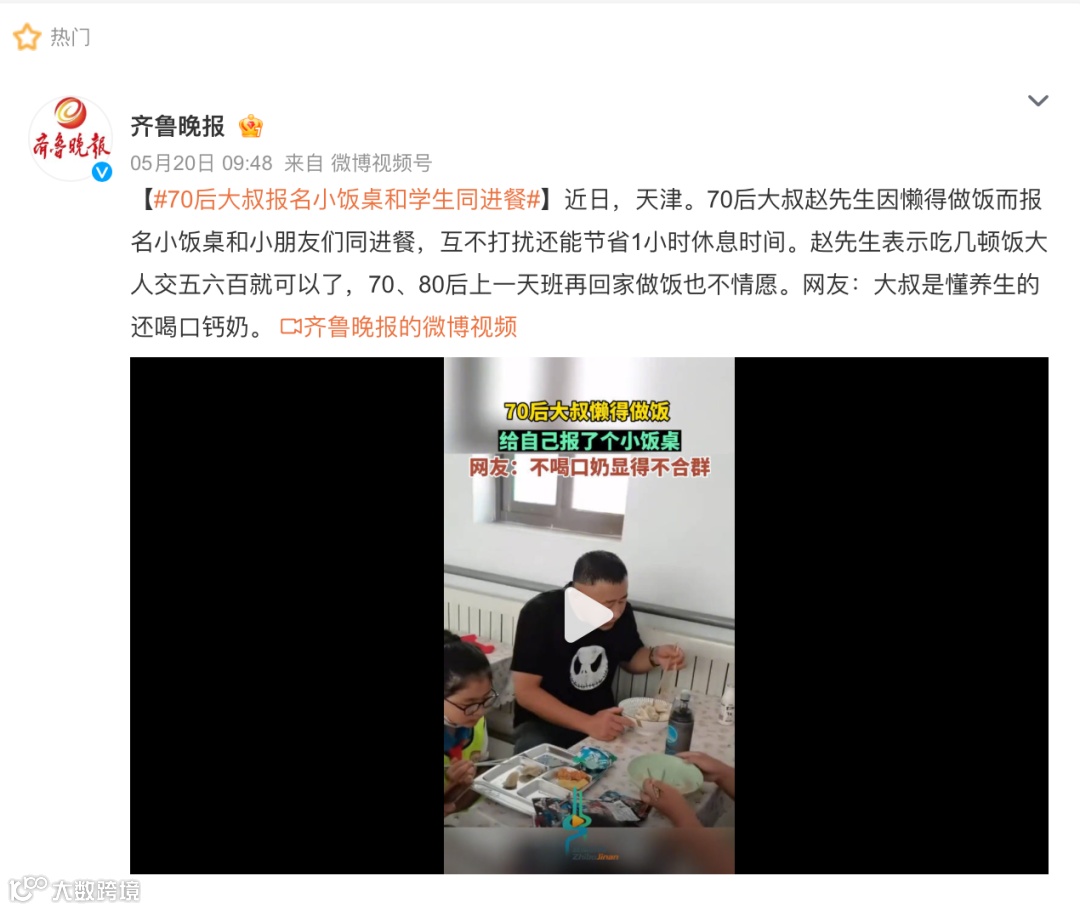Screen dimensions: 1080x910
Task: Click the gold crown membership icon
Action: tap(251, 127)
